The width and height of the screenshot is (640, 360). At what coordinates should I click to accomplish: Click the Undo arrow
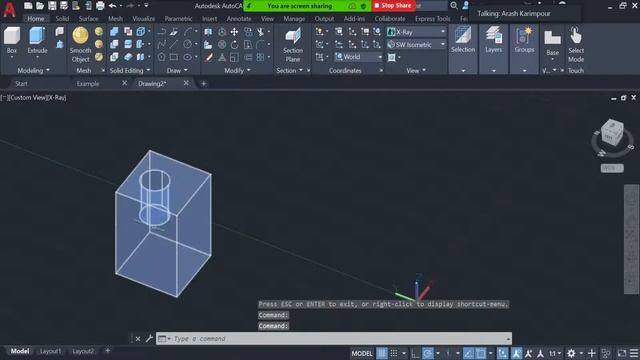tap(113, 6)
